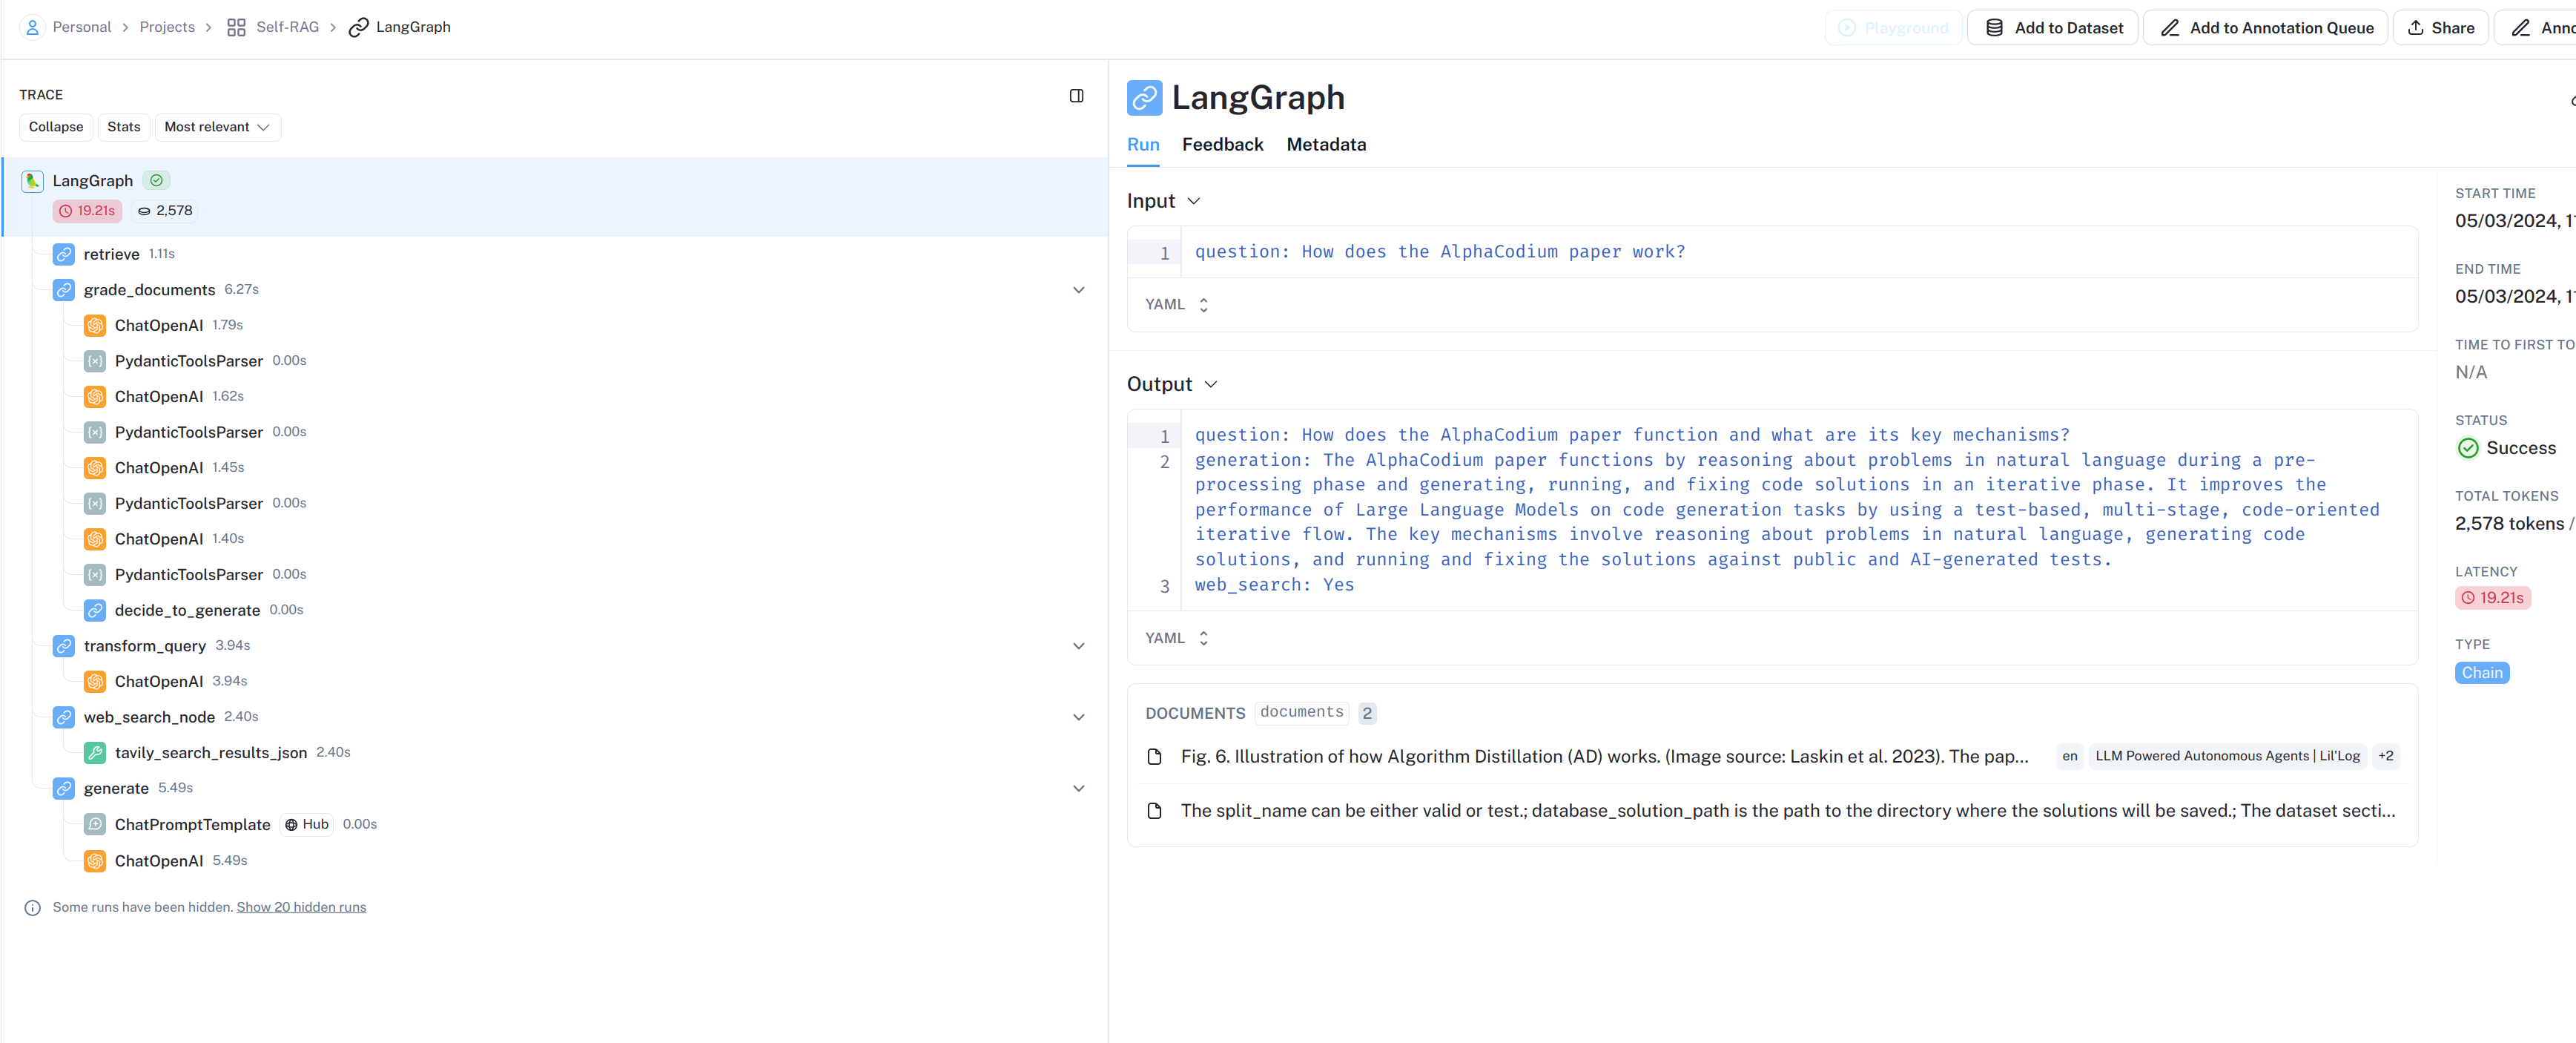The image size is (2576, 1043).
Task: Click Show 20 hidden runs link
Action: point(301,908)
